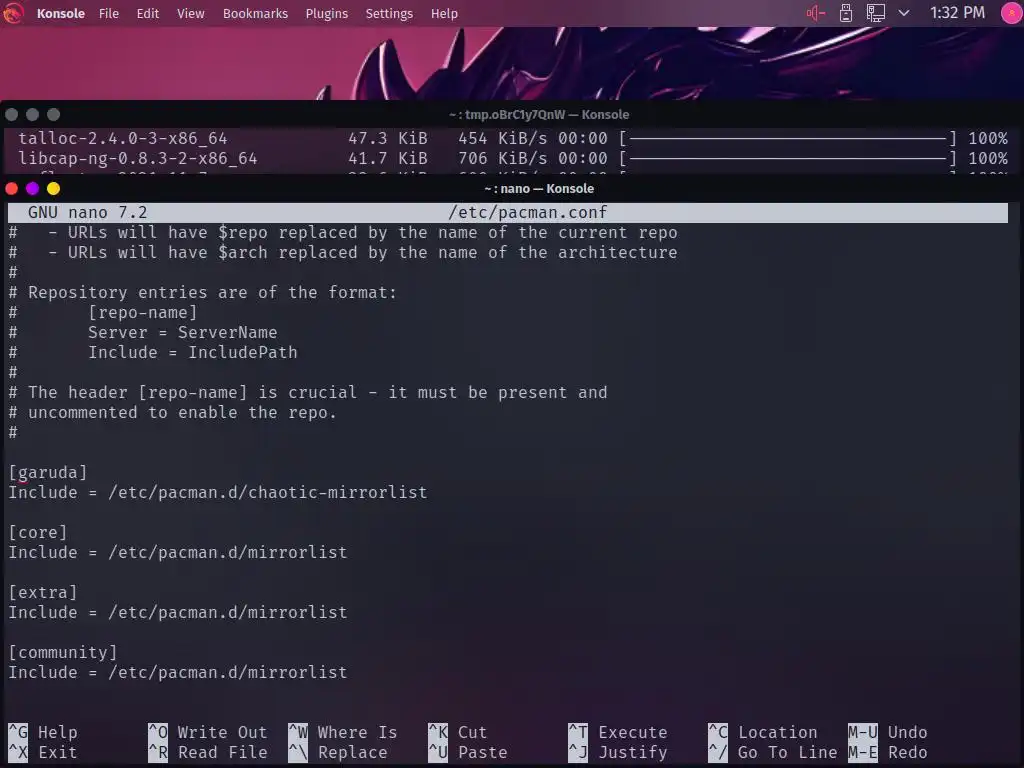Click the purple button on nano Konsole titlebar
Image resolution: width=1024 pixels, height=768 pixels.
[33, 189]
